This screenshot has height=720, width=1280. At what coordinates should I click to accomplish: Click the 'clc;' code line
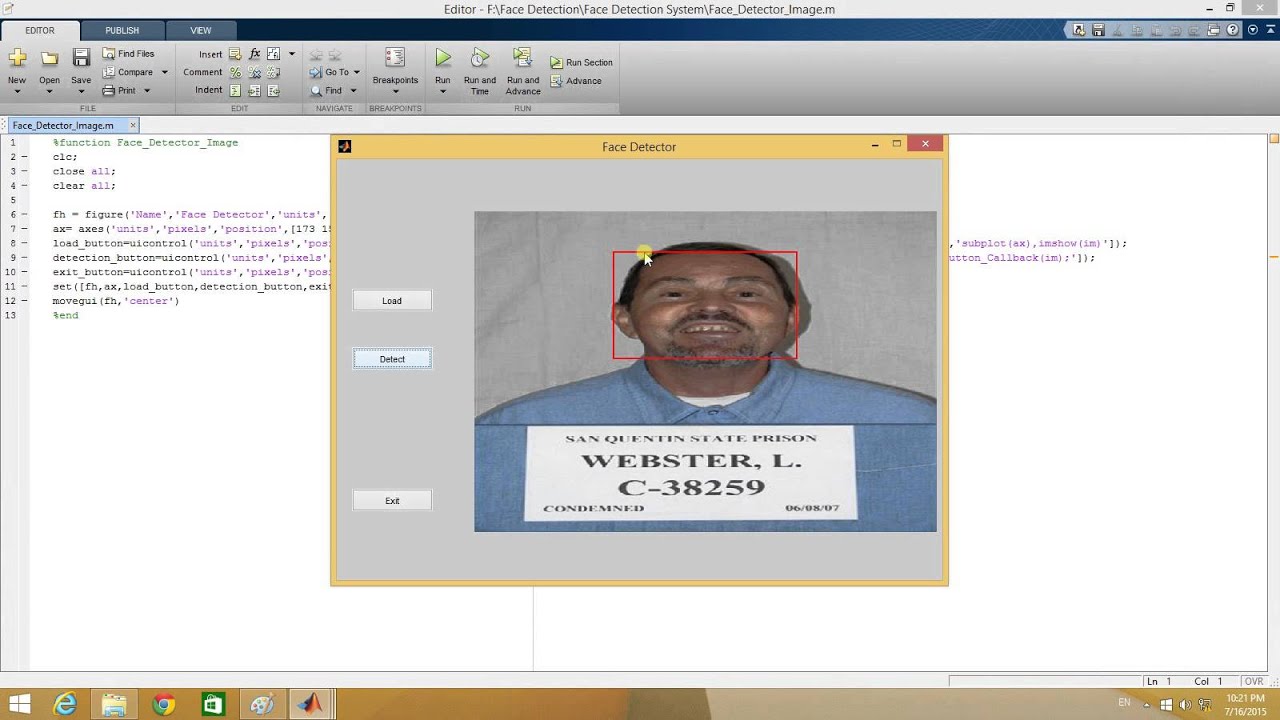65,157
